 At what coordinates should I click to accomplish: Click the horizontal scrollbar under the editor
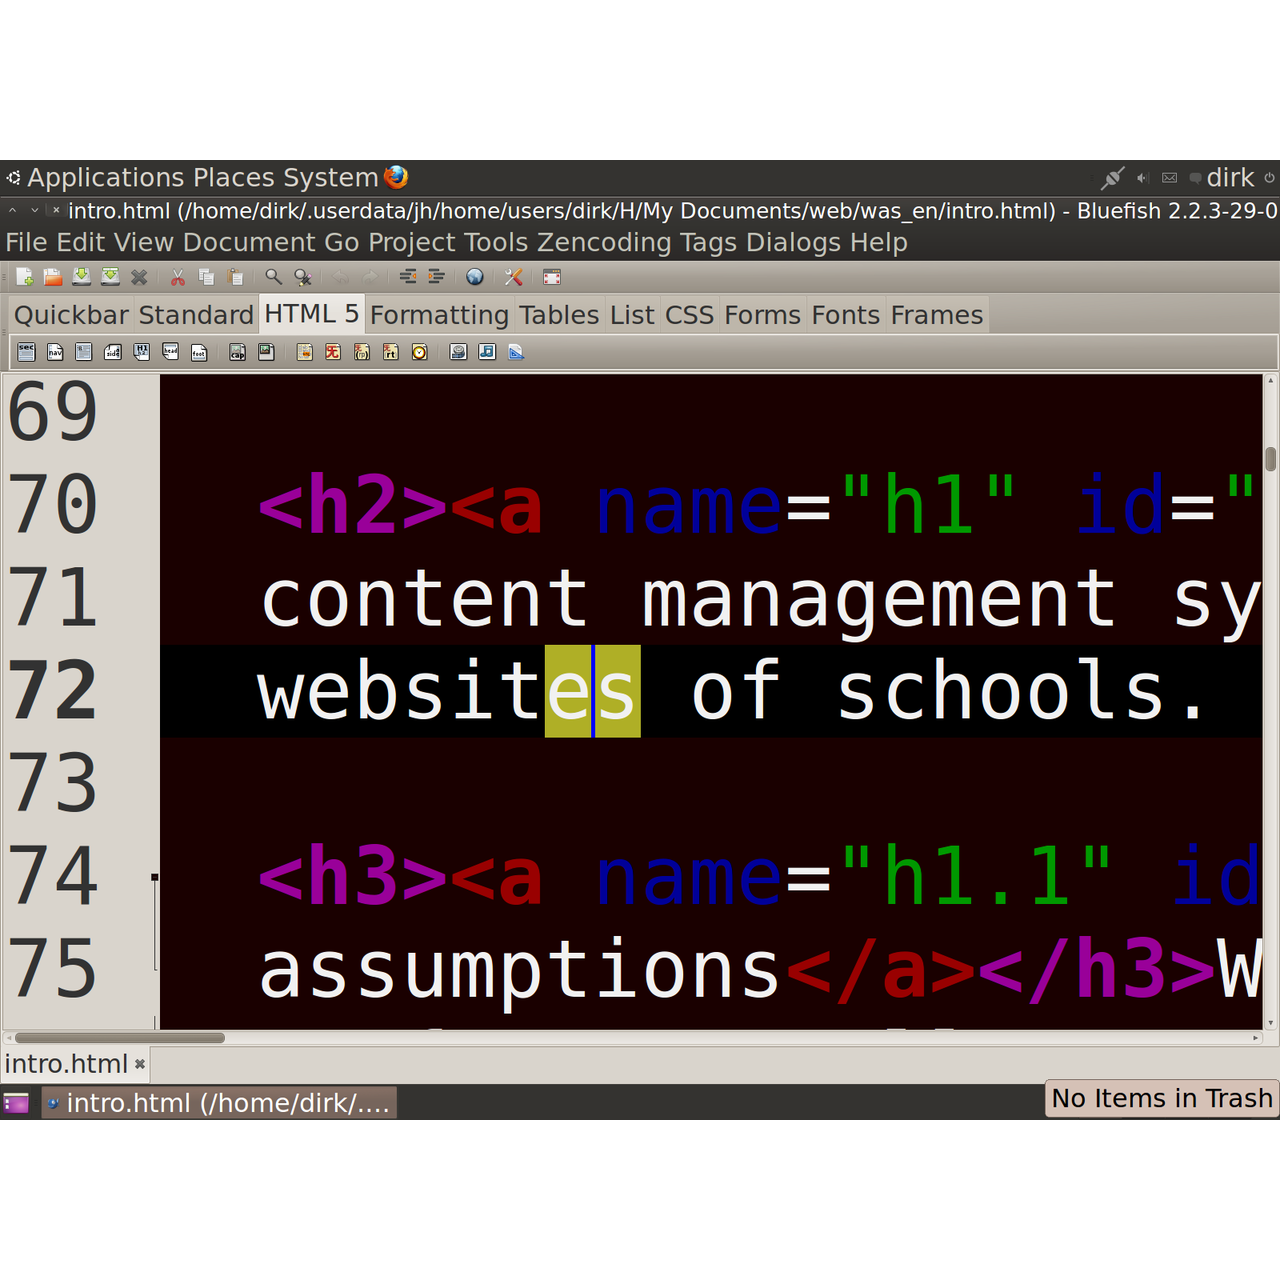tap(120, 1038)
